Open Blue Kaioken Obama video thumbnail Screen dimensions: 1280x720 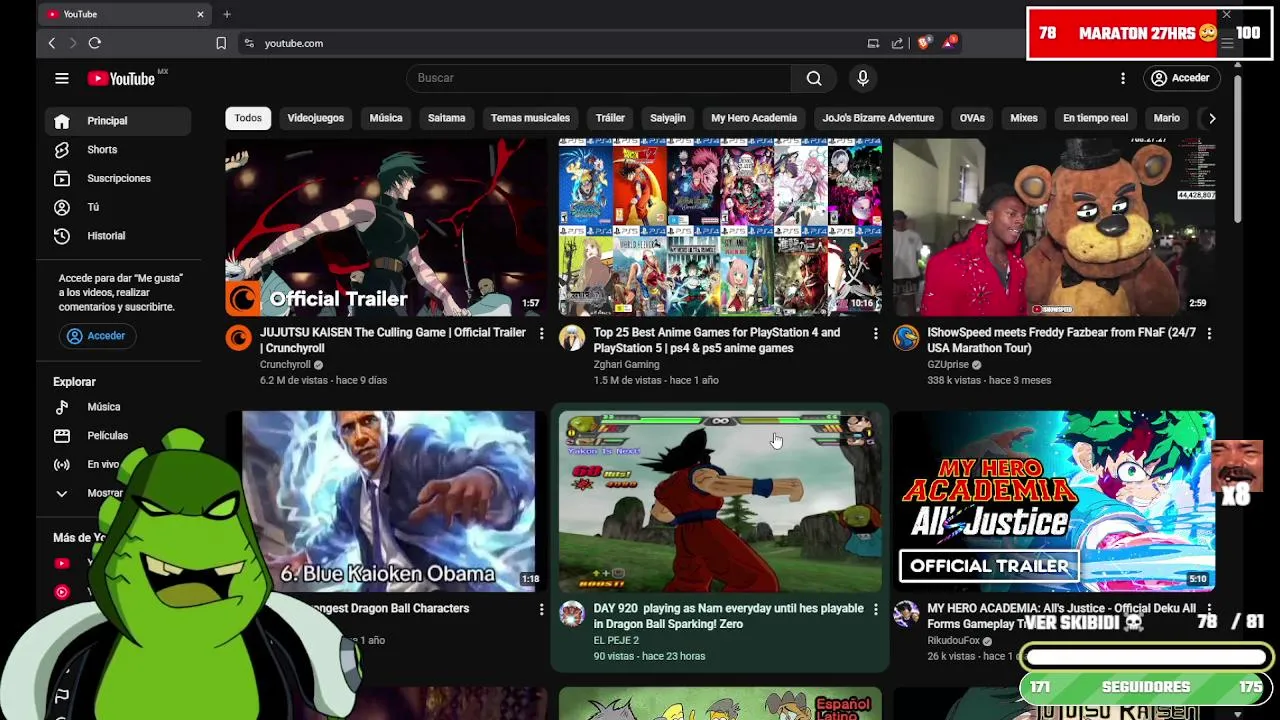[388, 501]
